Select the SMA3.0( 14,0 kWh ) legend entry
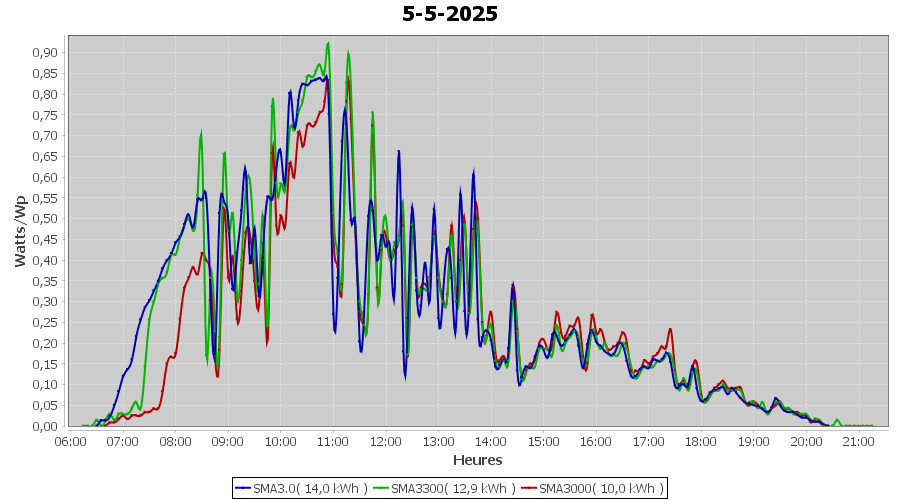This screenshot has width=900, height=500. (x=301, y=488)
